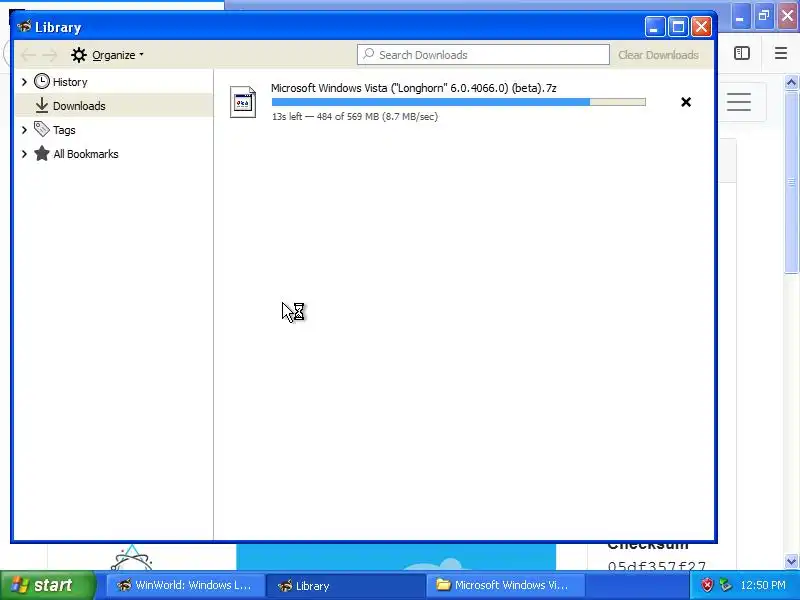Click the 12:50 PM system clock
This screenshot has height=600, width=800.
click(763, 585)
